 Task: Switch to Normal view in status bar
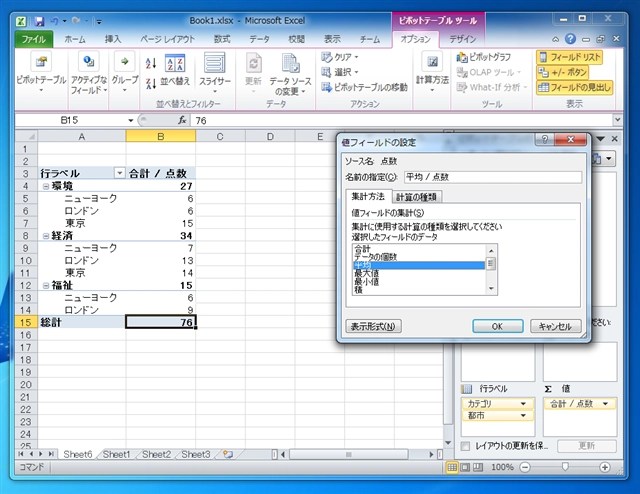452,467
